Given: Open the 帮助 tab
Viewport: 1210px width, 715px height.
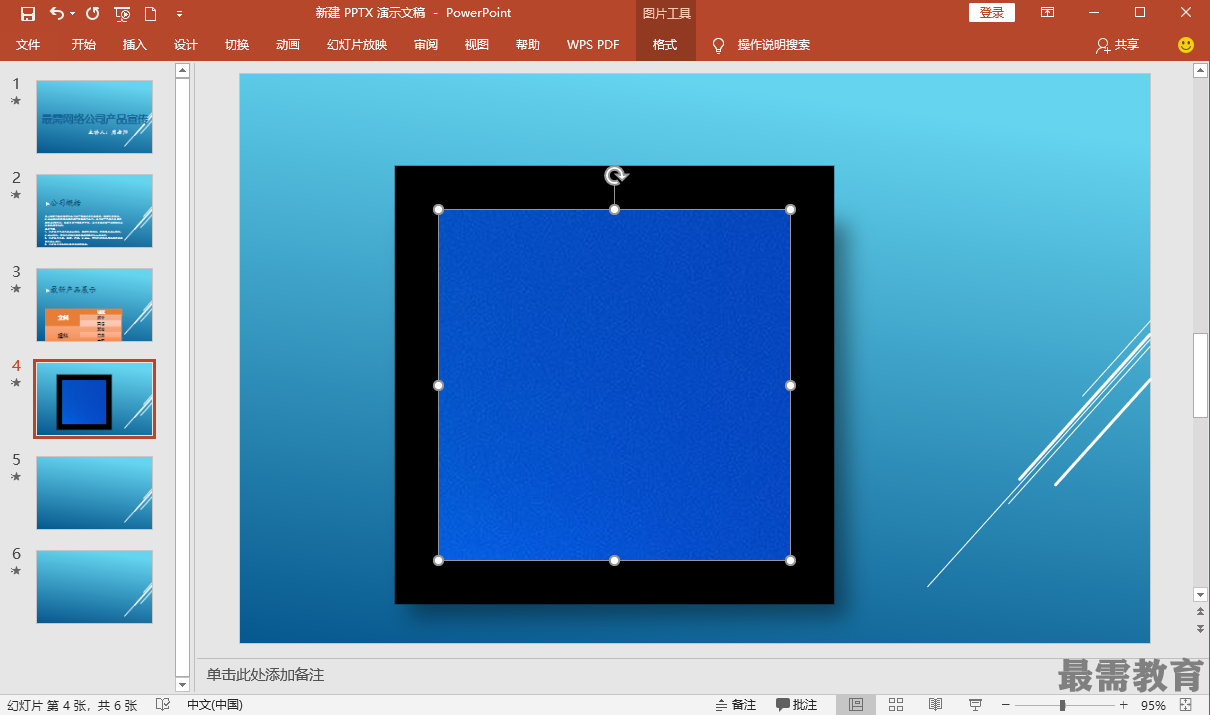Looking at the screenshot, I should (x=528, y=45).
